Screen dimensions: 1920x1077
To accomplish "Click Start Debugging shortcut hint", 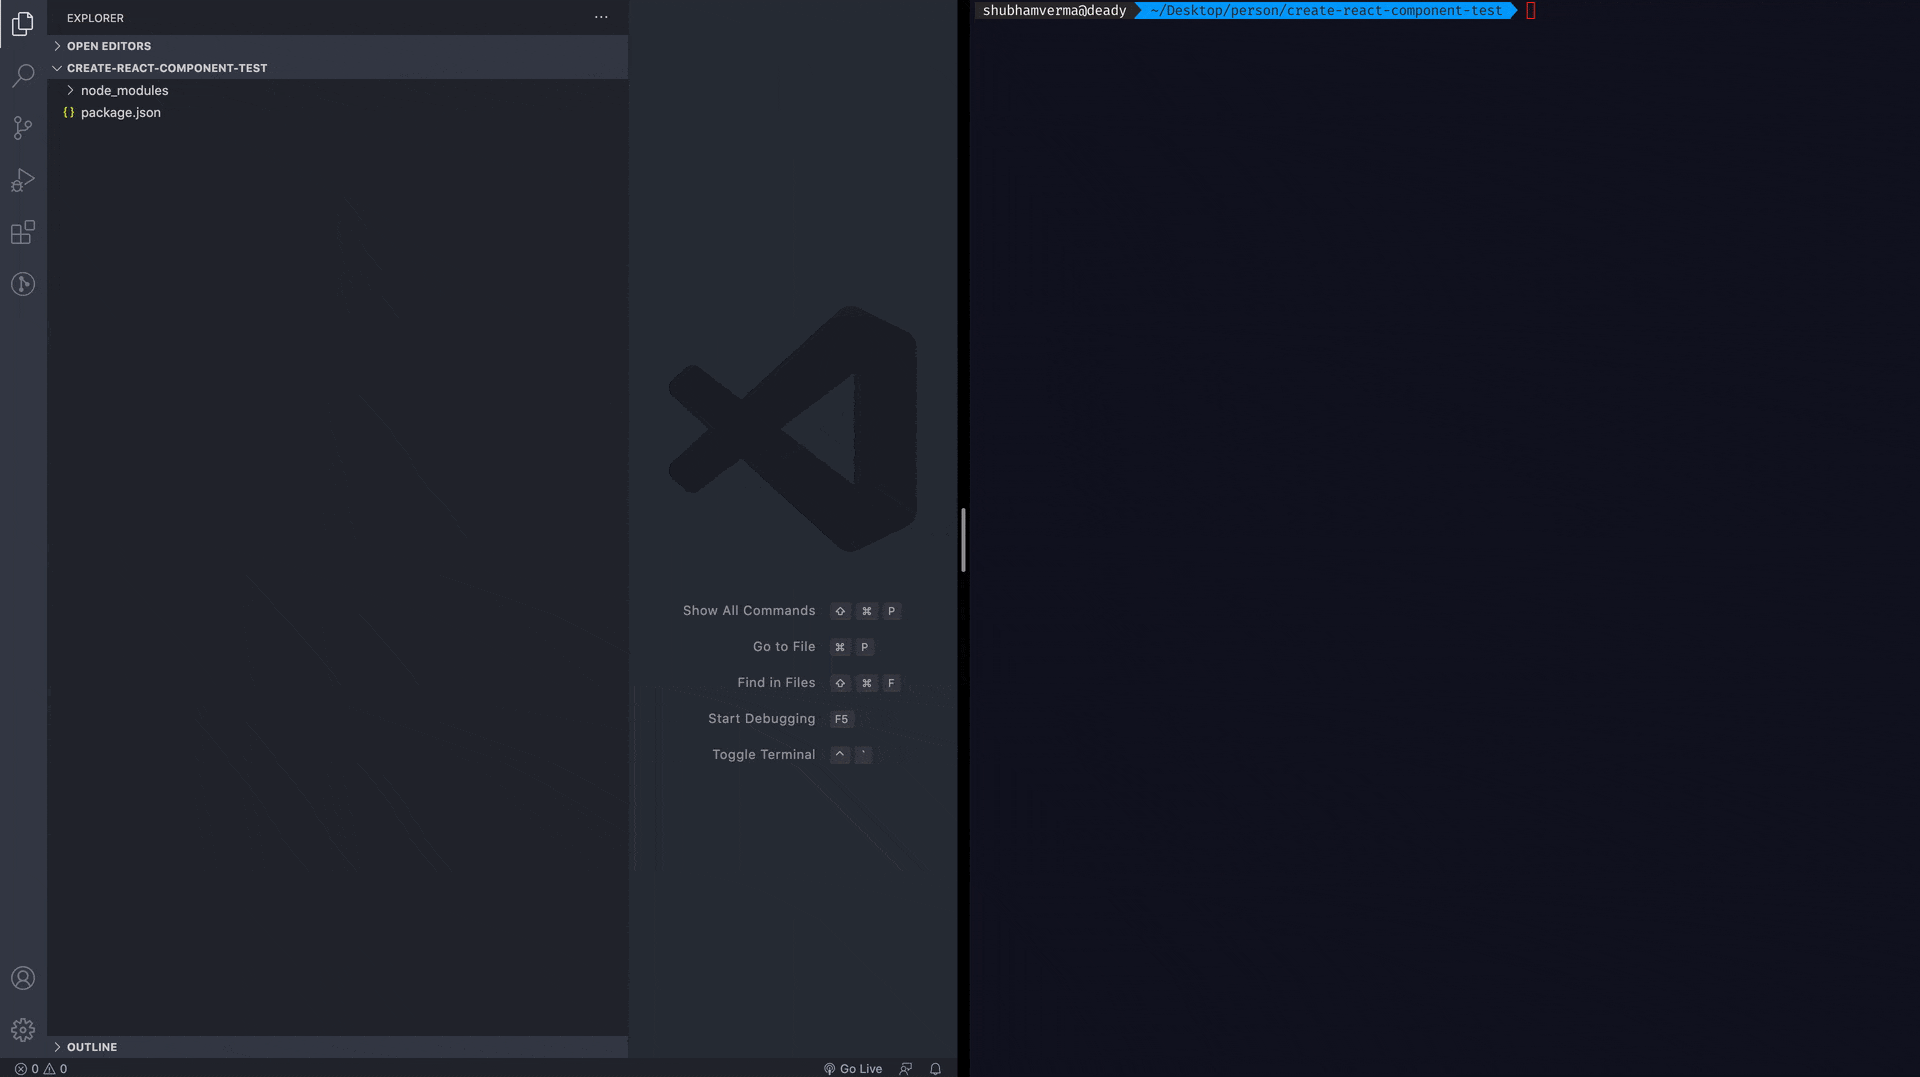I will tap(761, 719).
